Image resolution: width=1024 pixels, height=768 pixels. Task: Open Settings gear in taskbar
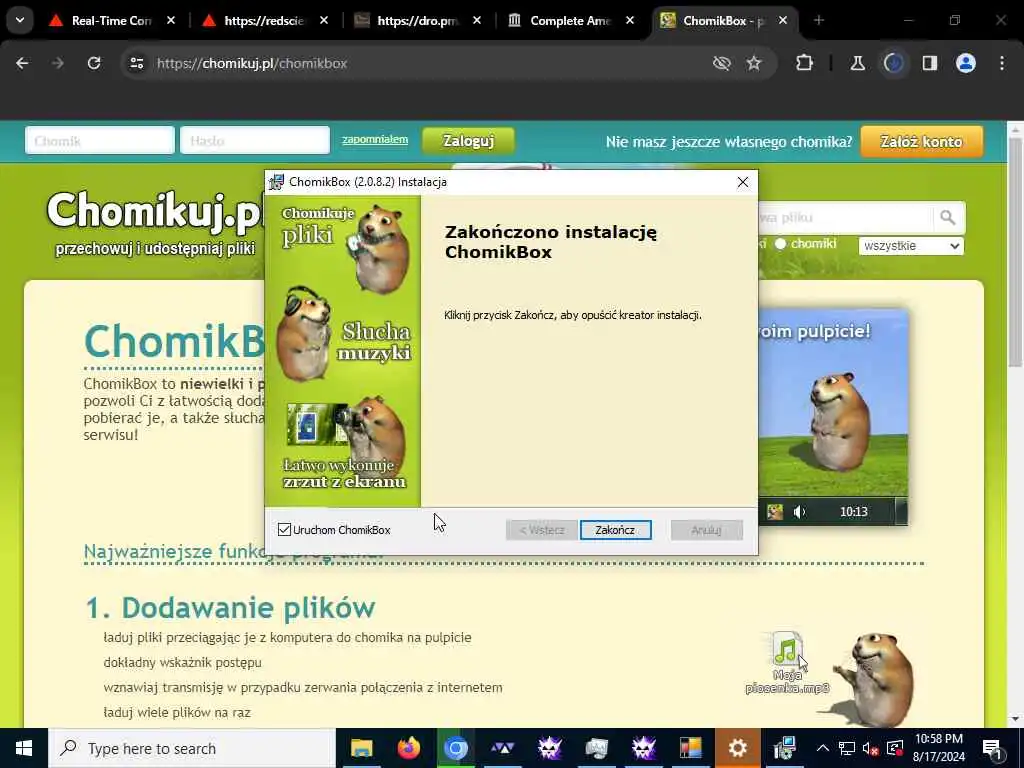click(737, 748)
